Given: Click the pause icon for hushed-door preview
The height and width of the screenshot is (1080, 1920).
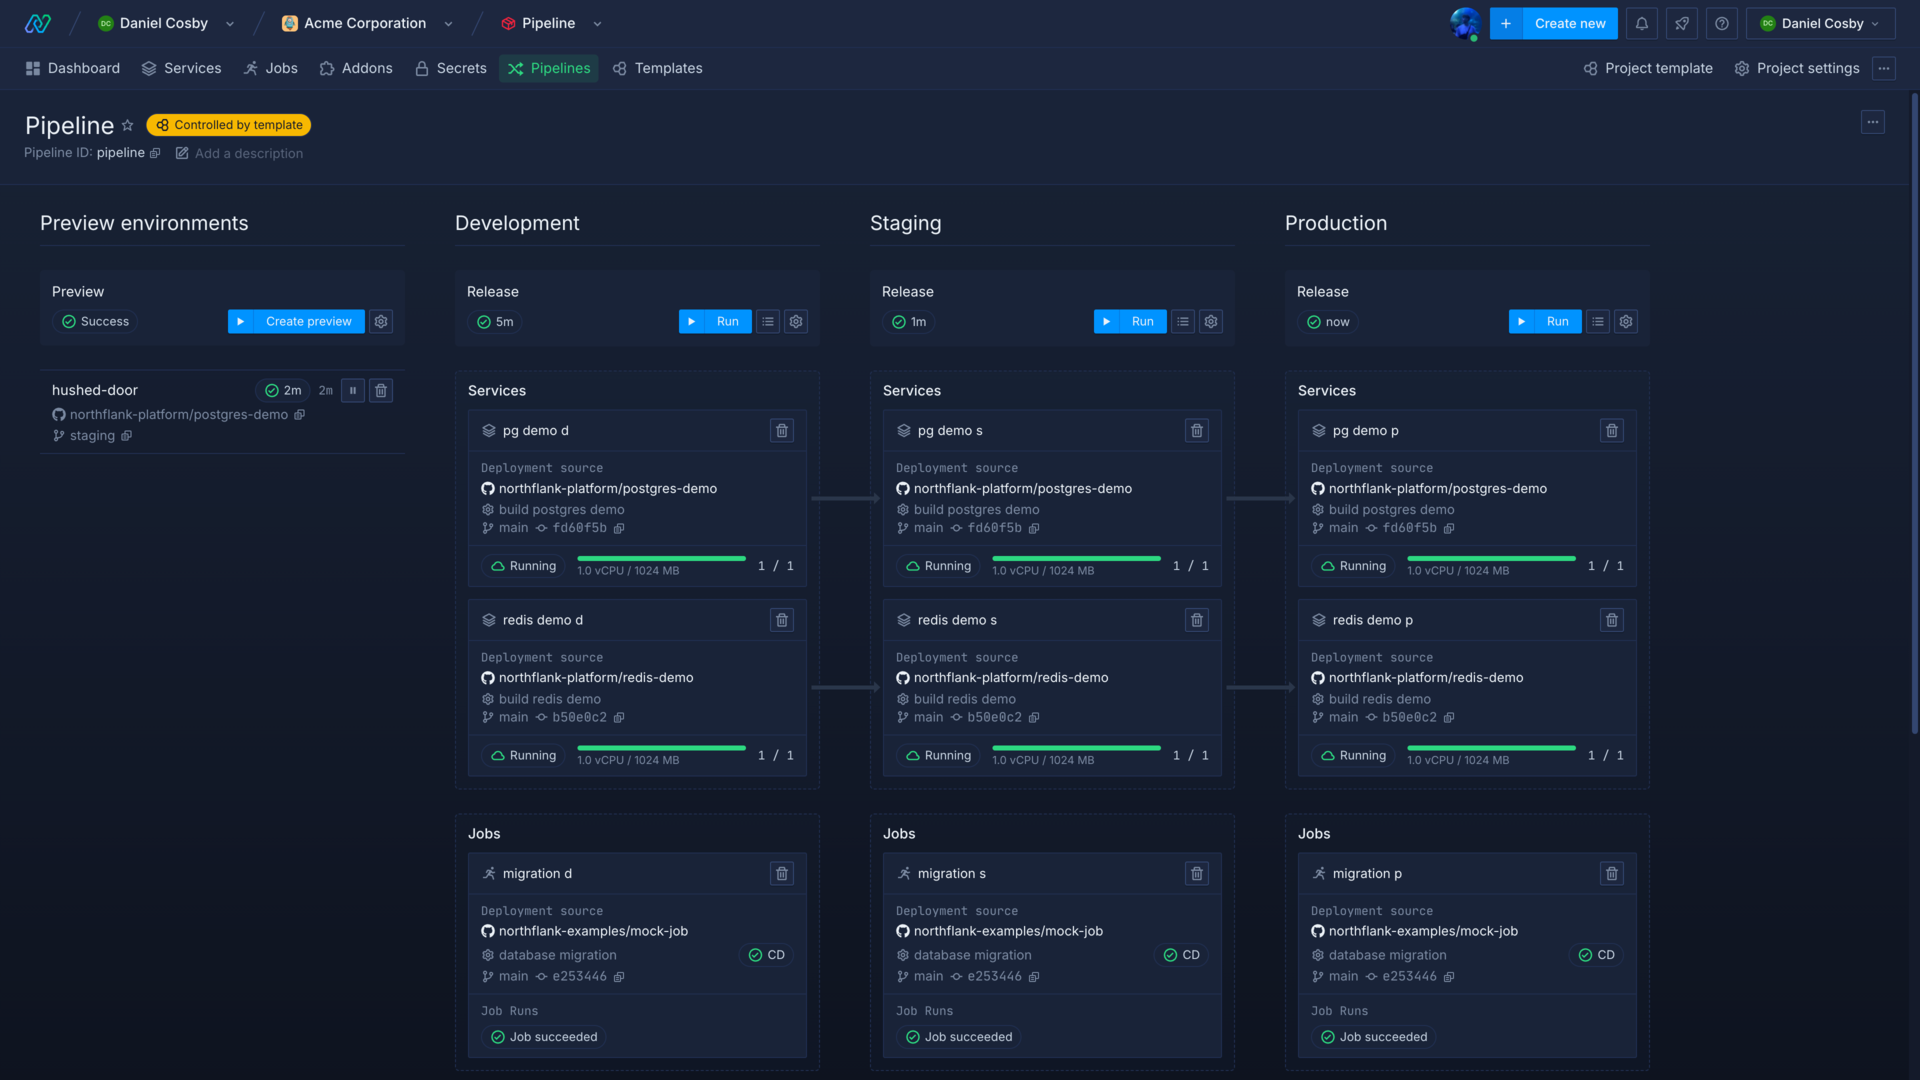Looking at the screenshot, I should [353, 390].
